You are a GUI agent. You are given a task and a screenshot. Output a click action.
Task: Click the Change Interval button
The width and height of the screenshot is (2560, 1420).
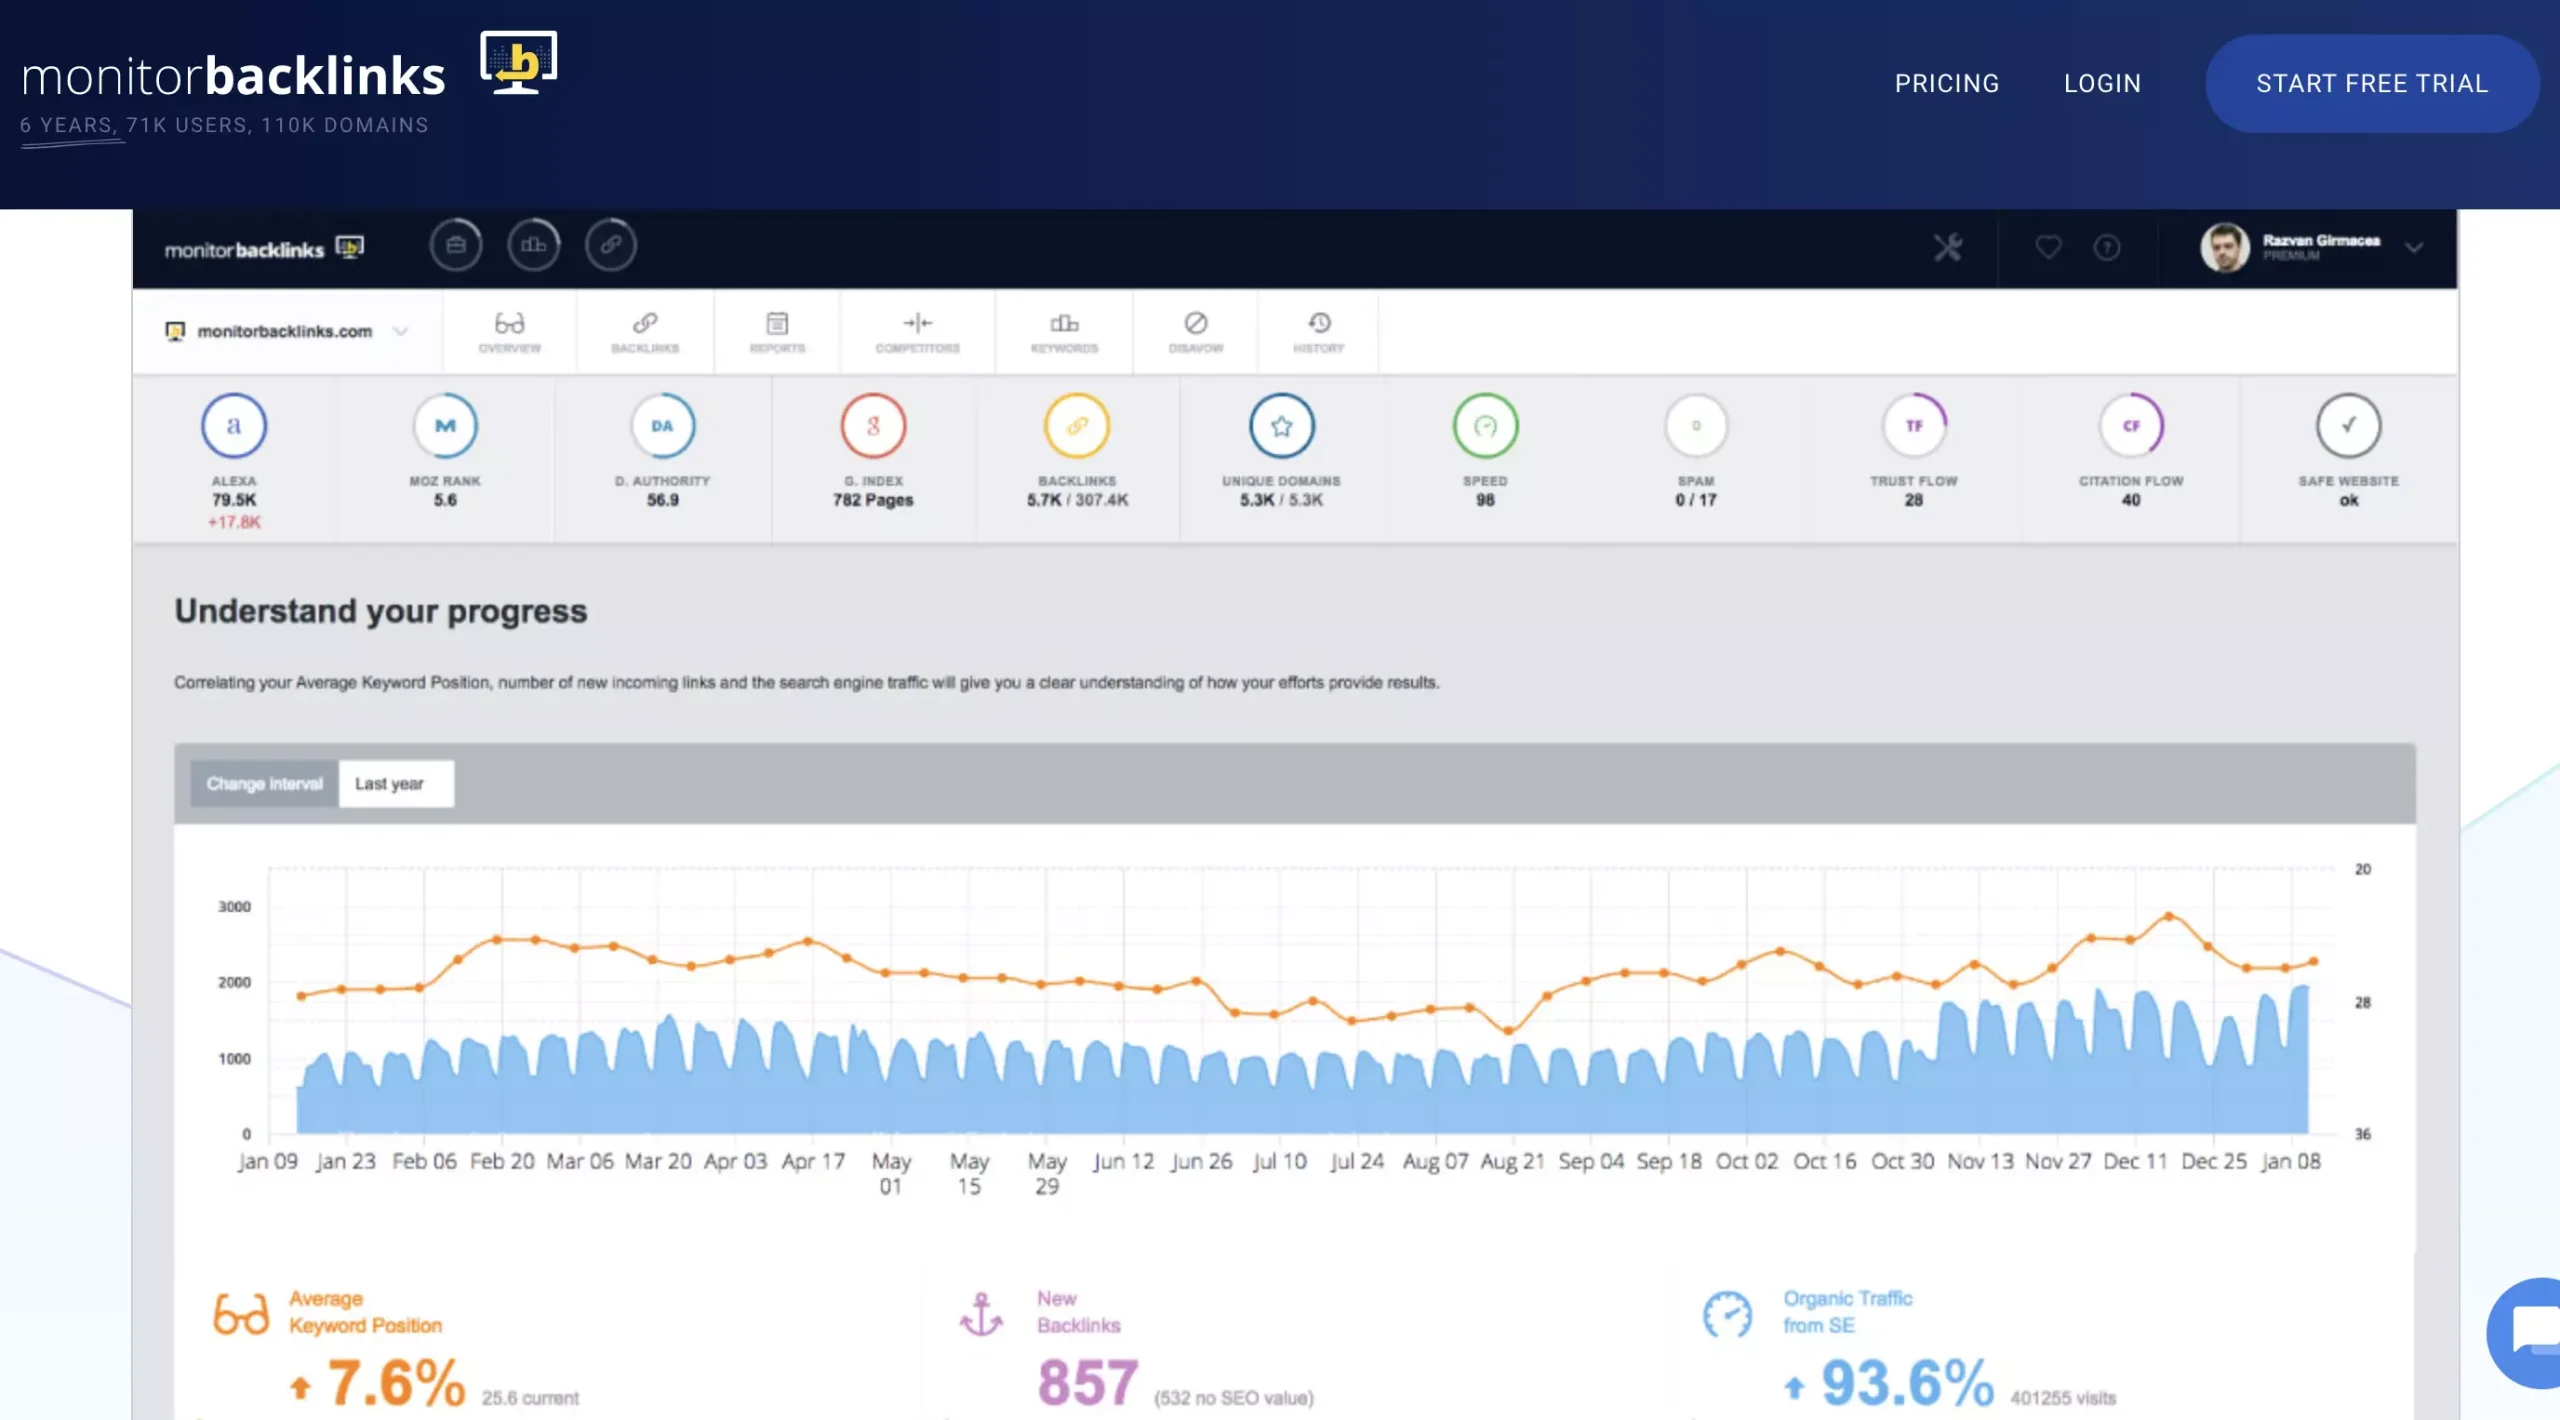[264, 784]
